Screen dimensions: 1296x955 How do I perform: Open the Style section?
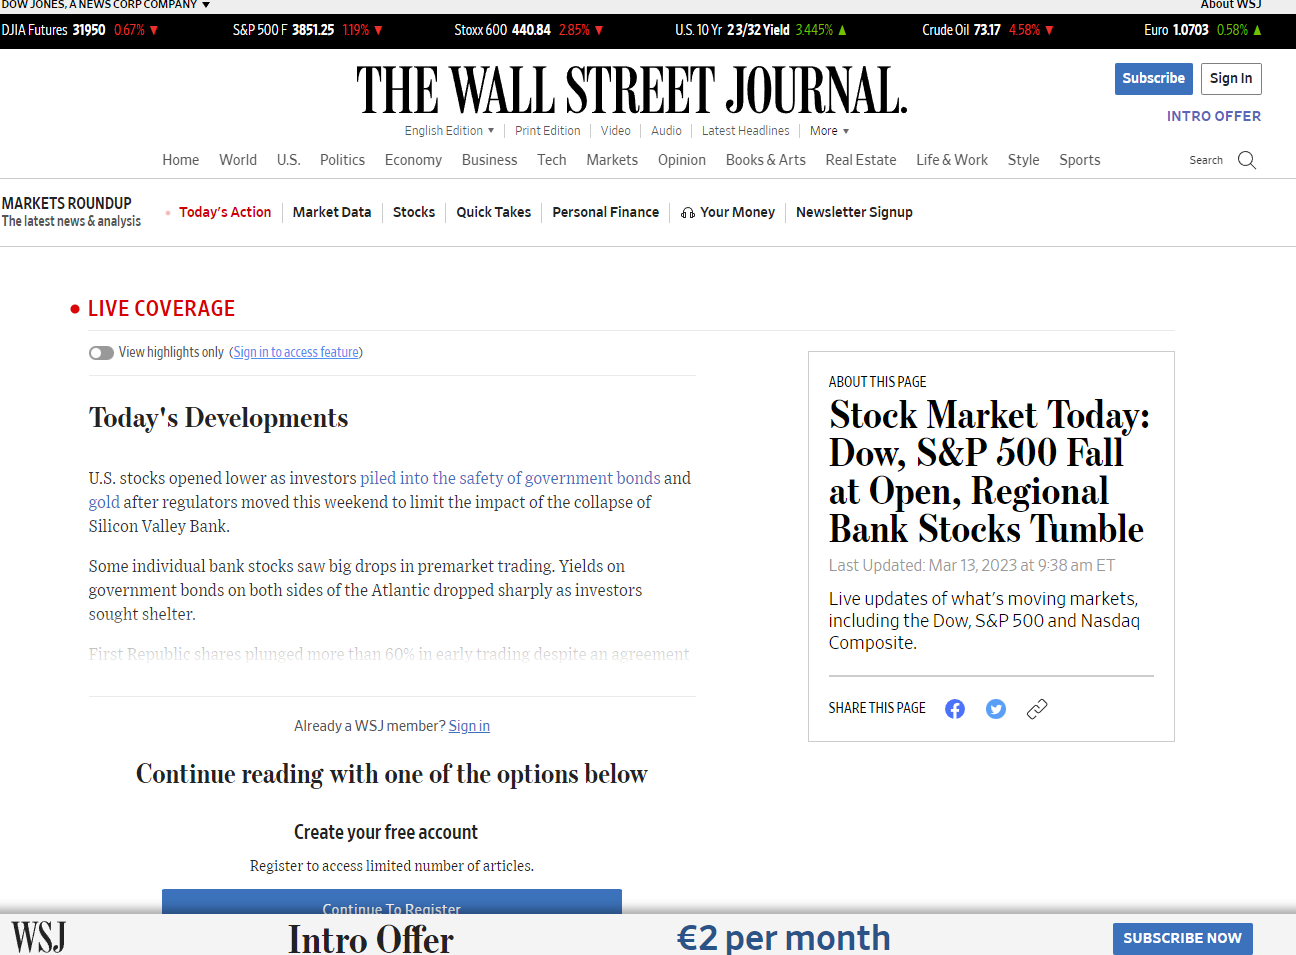(1024, 160)
